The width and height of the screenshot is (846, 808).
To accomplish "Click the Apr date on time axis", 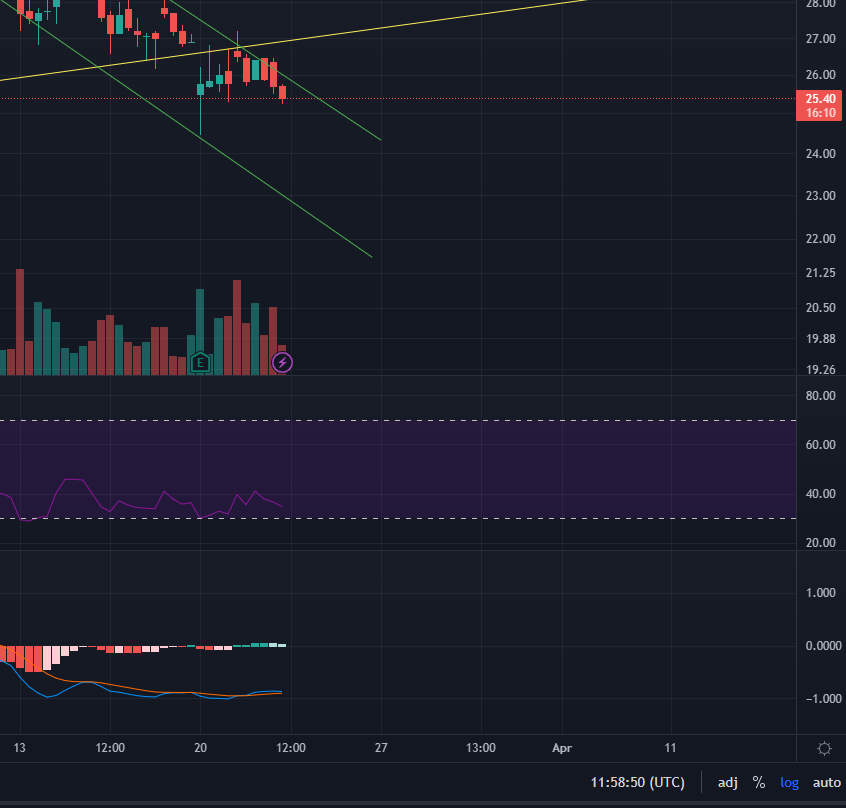I will [x=561, y=747].
